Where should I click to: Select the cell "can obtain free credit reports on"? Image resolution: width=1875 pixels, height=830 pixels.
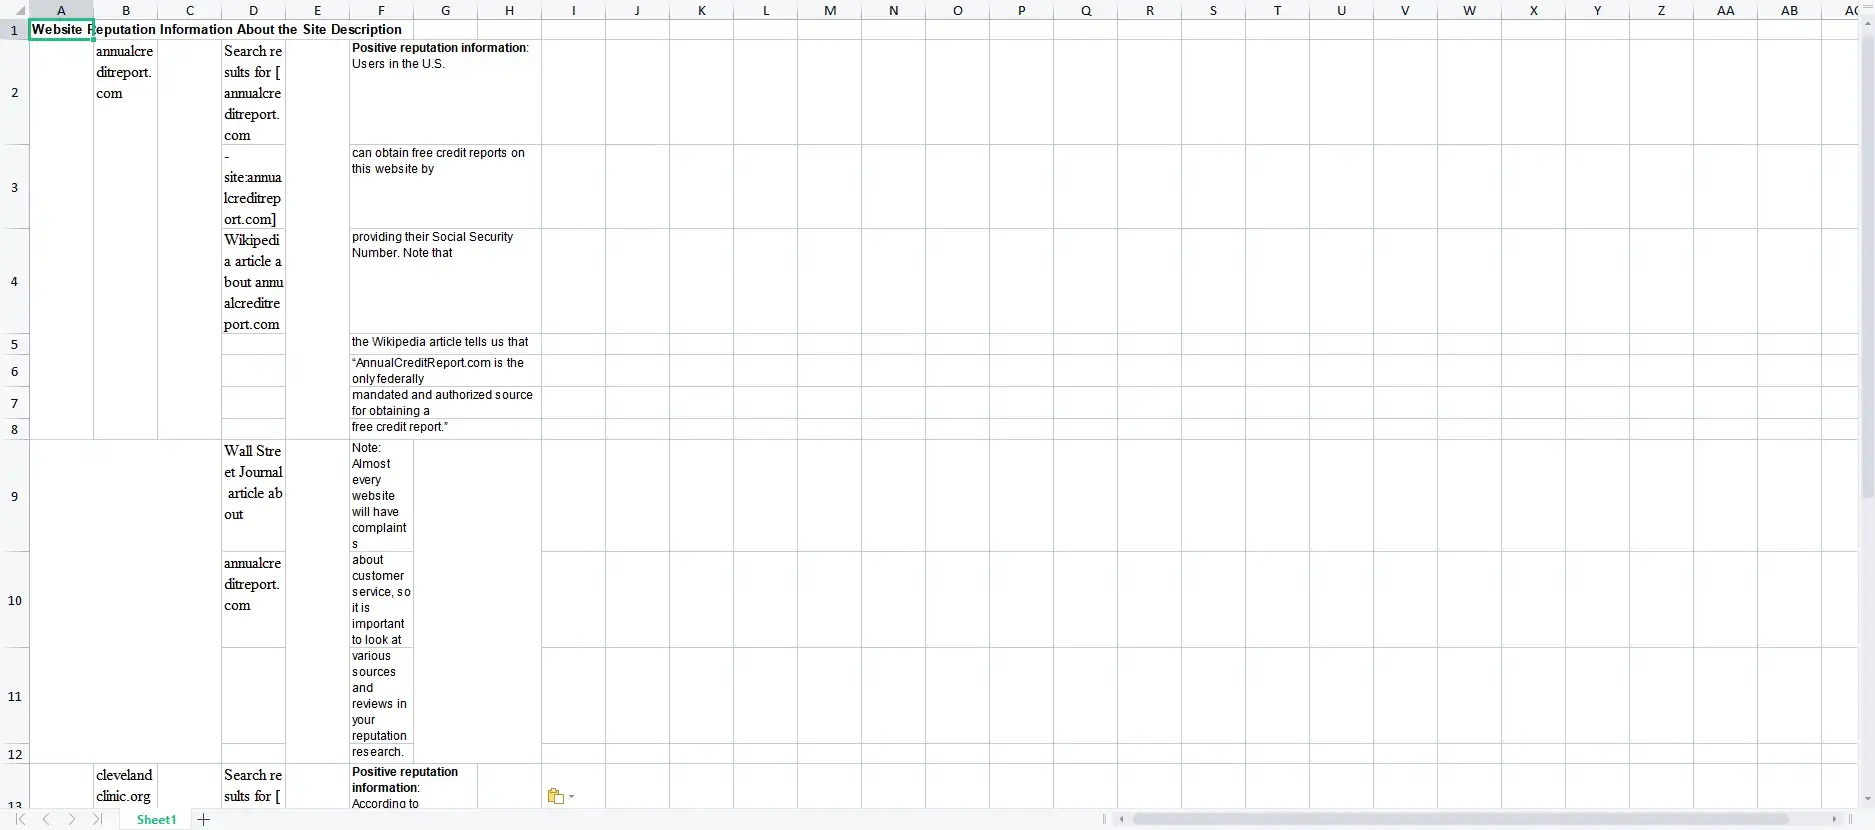tap(445, 186)
